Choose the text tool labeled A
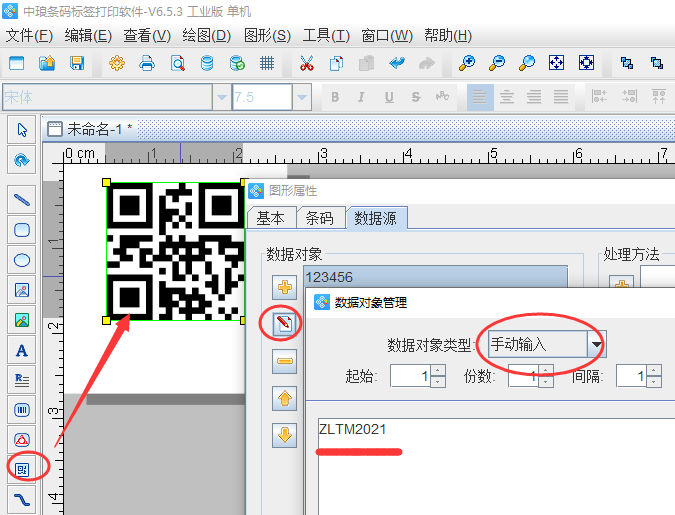This screenshot has height=515, width=675. pyautogui.click(x=22, y=350)
